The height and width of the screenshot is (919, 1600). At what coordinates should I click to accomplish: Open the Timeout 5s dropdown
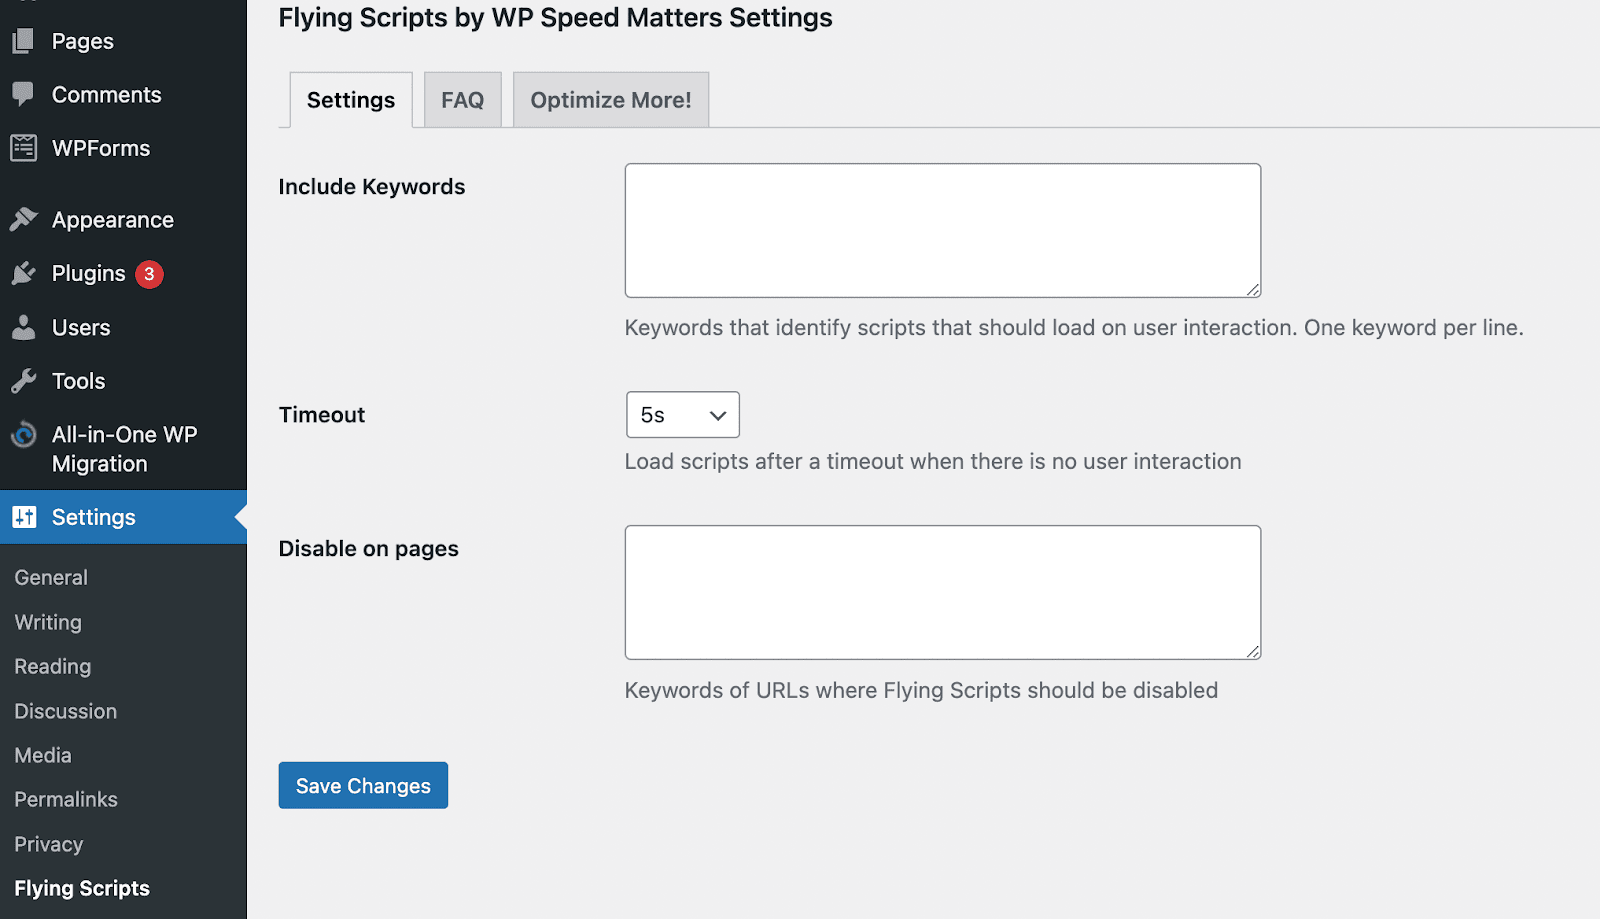683,415
